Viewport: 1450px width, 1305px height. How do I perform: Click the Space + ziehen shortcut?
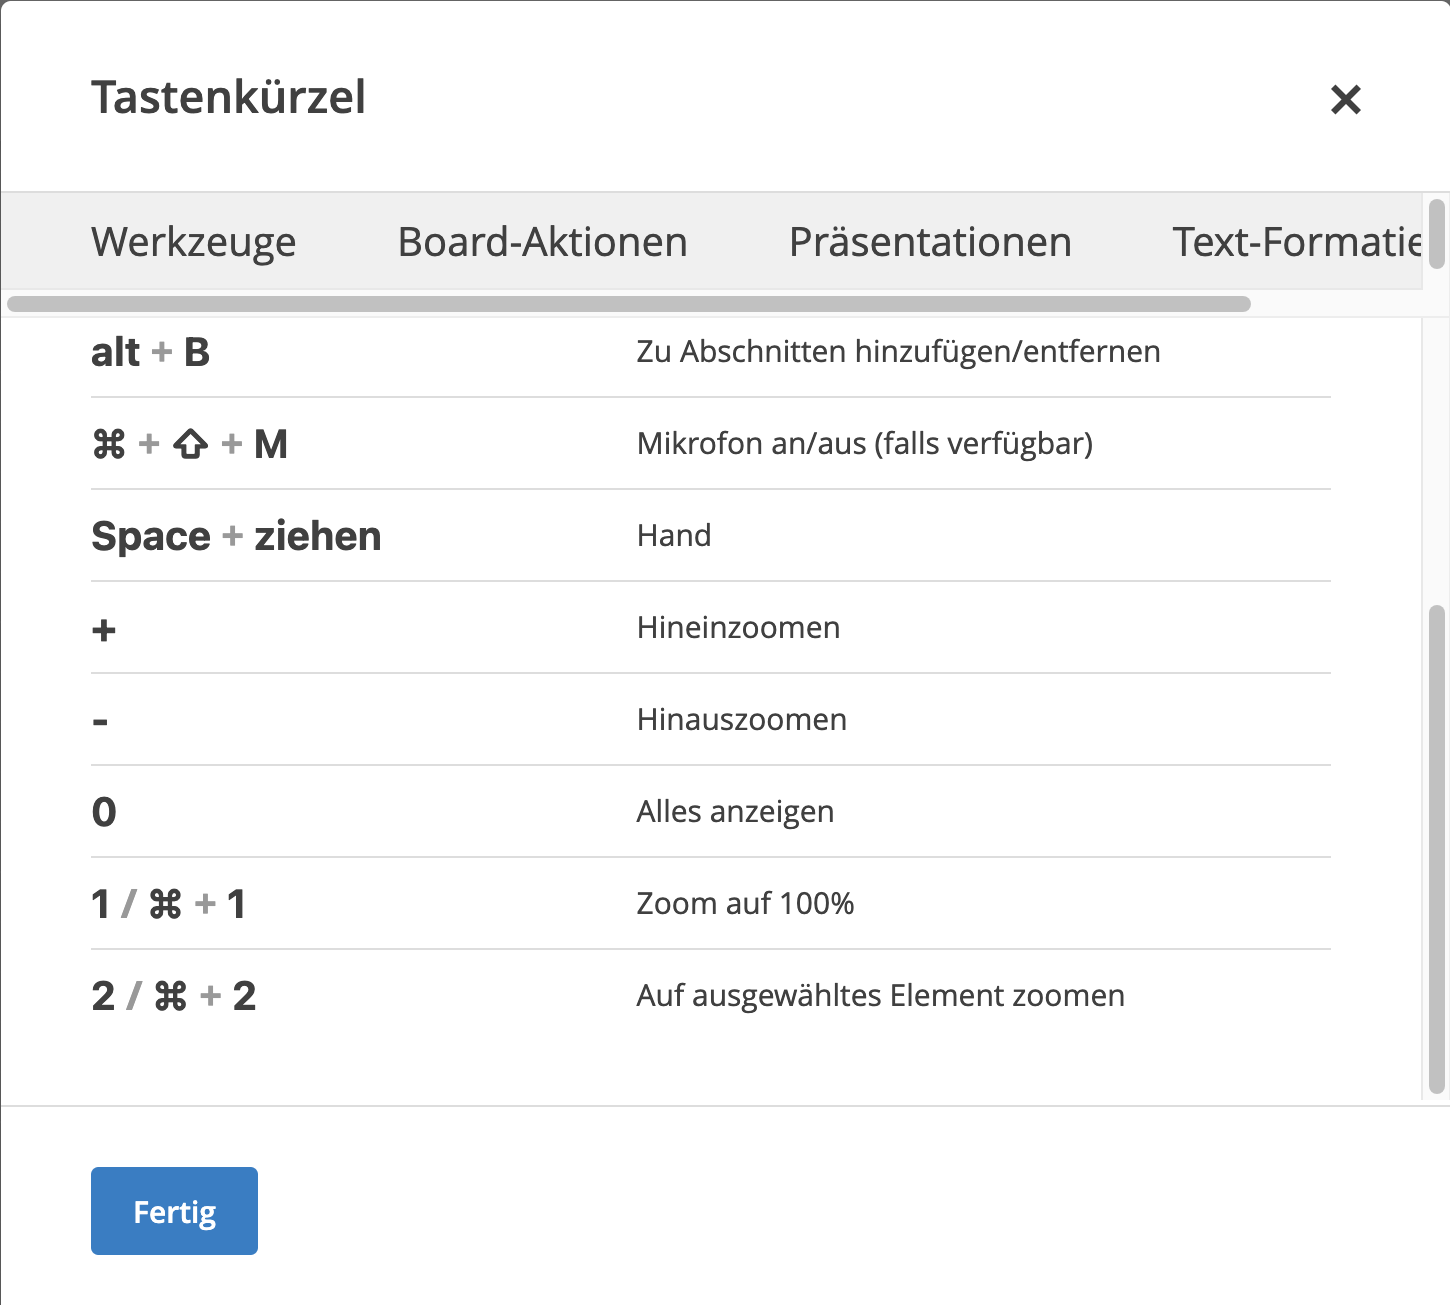(236, 536)
